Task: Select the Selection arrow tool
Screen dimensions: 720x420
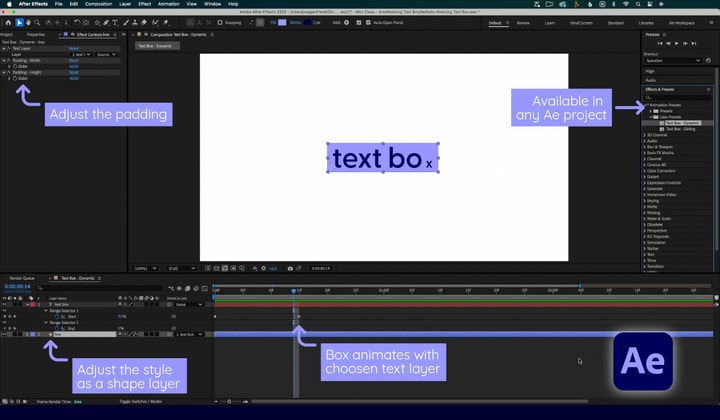Action: [19, 22]
